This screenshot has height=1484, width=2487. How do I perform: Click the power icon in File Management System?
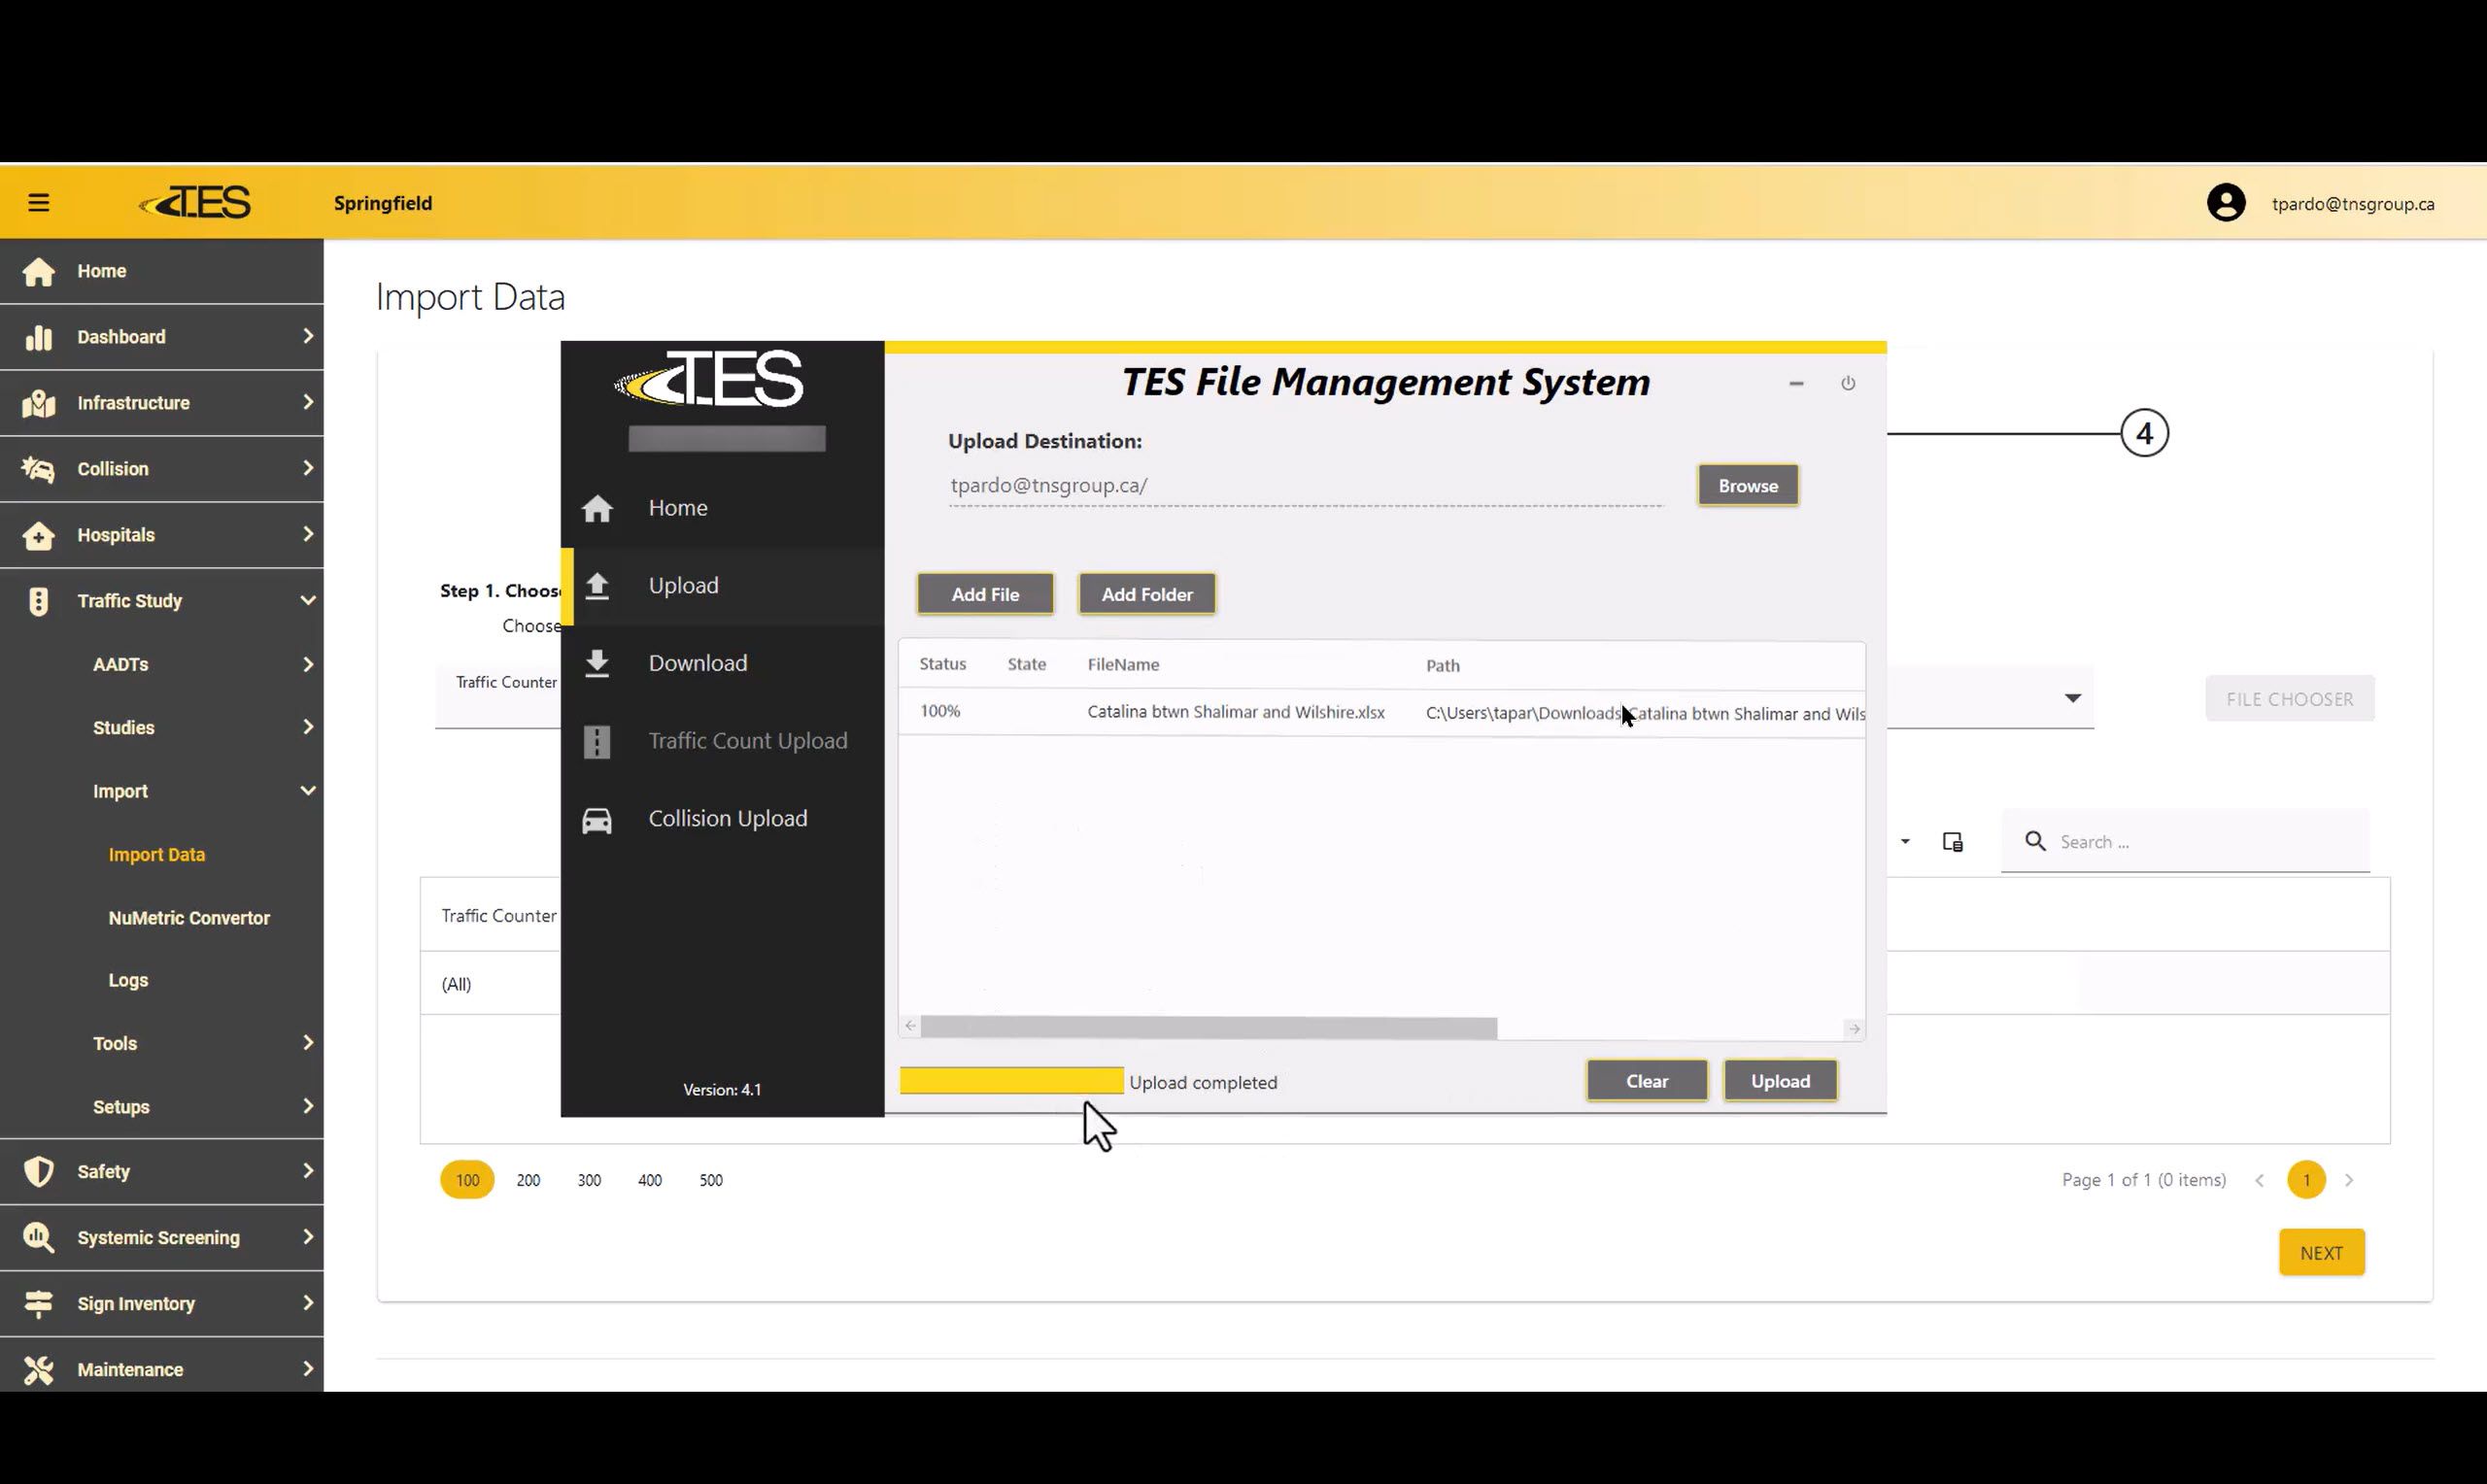(1847, 384)
